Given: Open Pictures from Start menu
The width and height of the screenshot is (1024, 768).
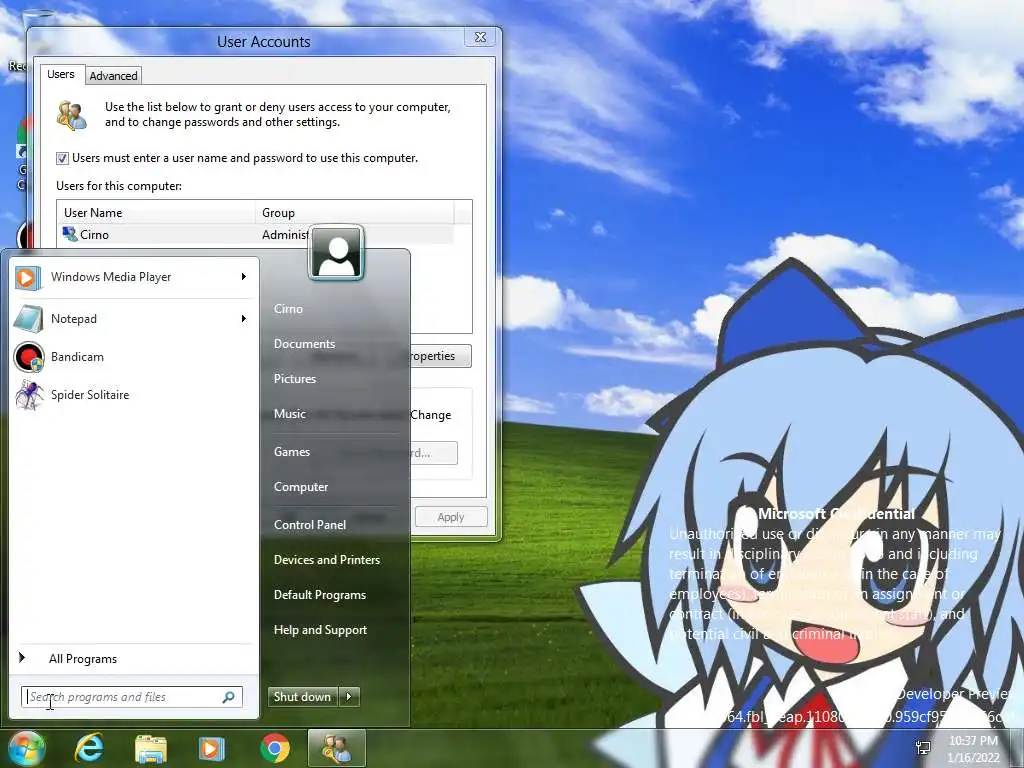Looking at the screenshot, I should pyautogui.click(x=295, y=379).
